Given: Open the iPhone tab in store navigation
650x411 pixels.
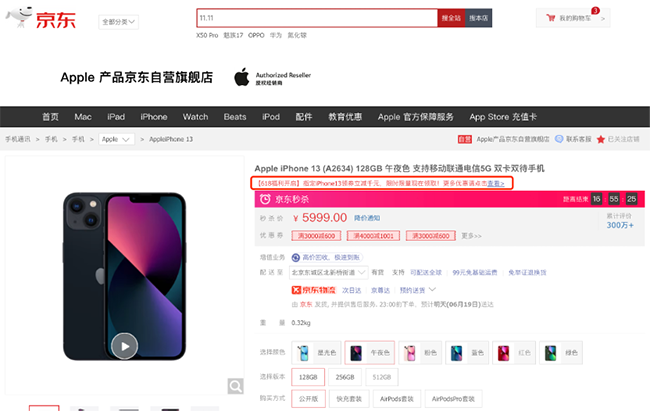Looking at the screenshot, I should pyautogui.click(x=154, y=116).
